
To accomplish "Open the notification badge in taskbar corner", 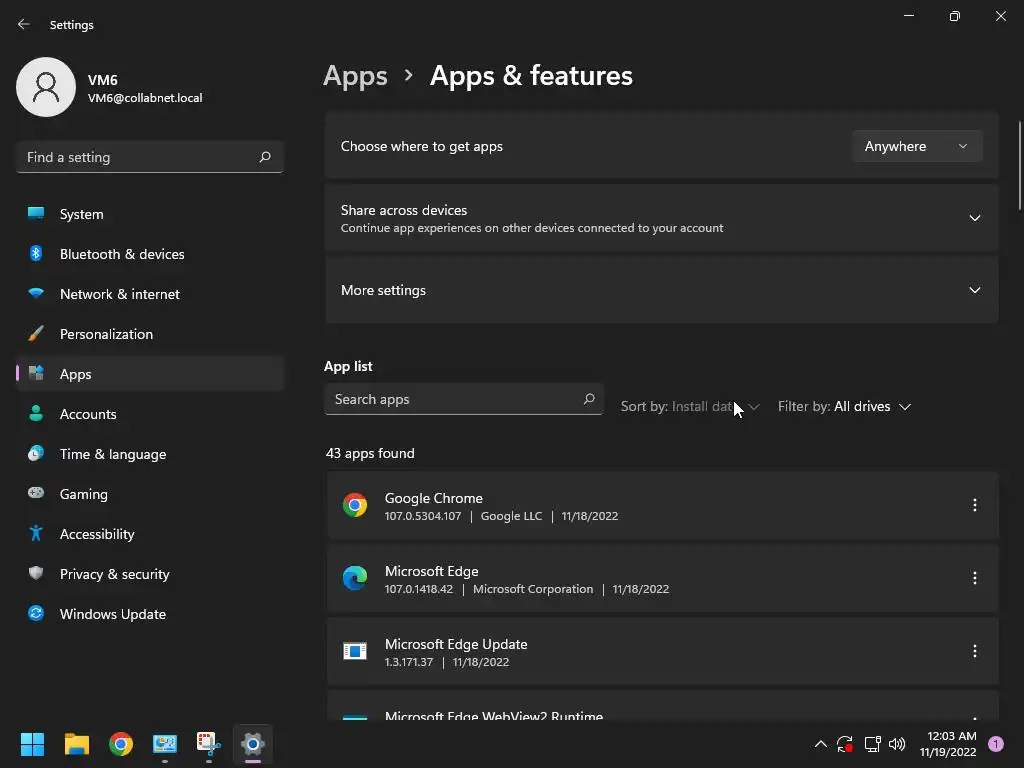I will pos(996,744).
